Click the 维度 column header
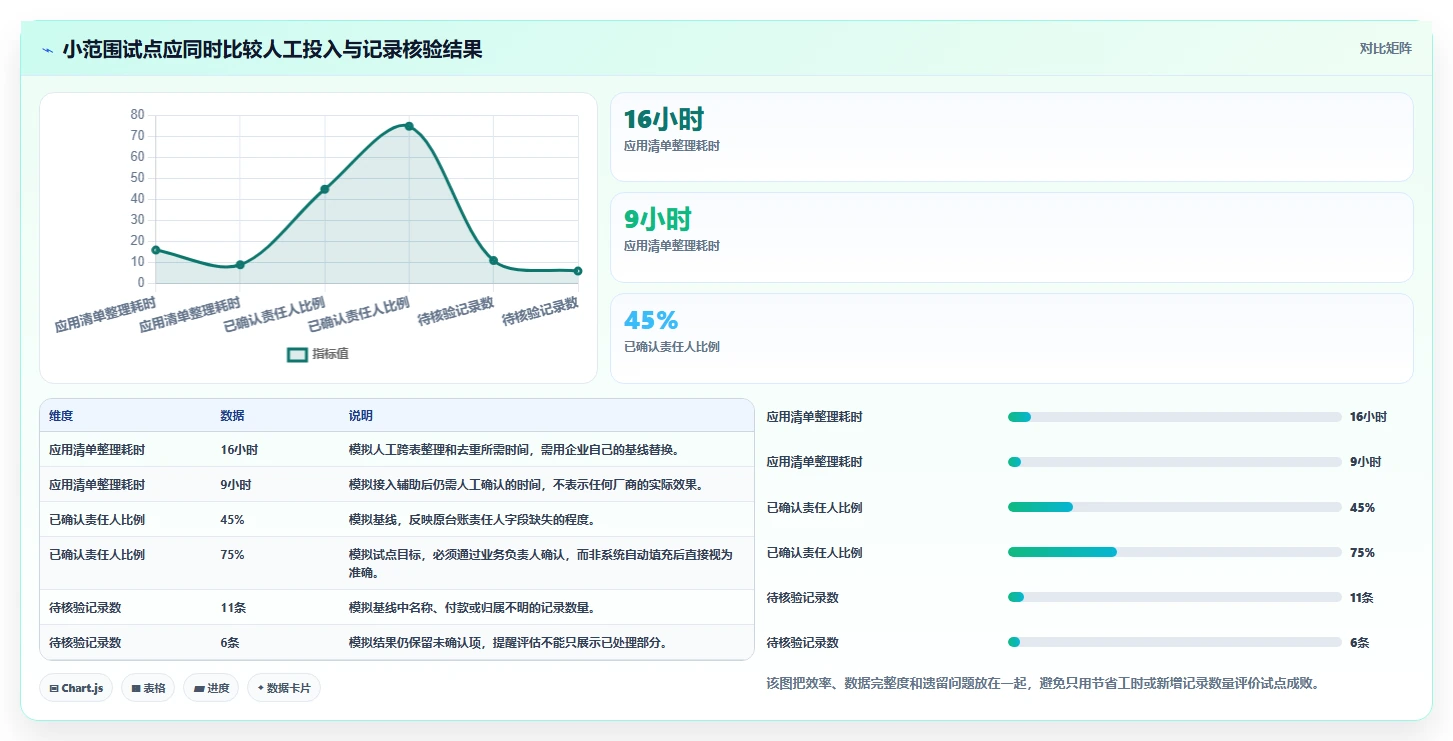Viewport: 1453px width, 741px height. [61, 416]
